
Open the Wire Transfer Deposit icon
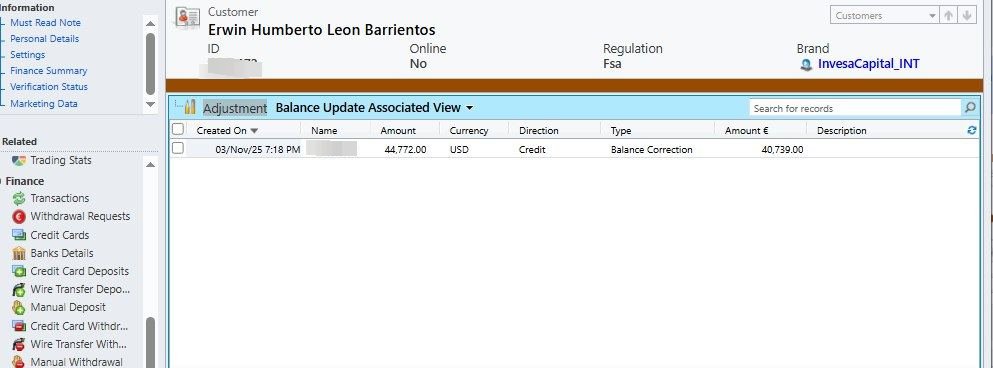[x=19, y=289]
